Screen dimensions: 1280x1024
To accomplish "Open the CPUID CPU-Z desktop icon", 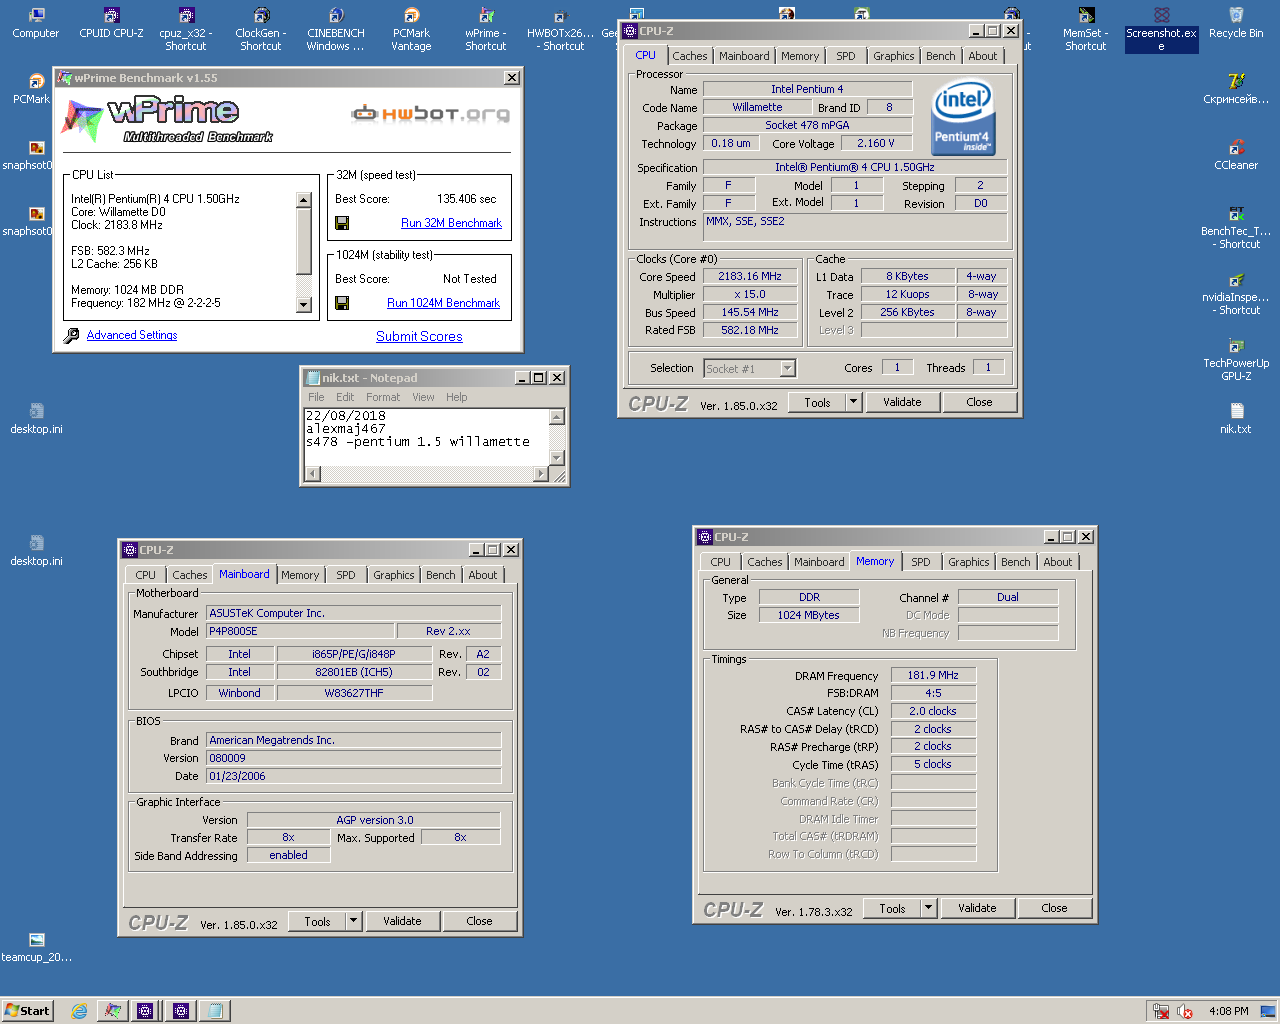I will point(111,24).
